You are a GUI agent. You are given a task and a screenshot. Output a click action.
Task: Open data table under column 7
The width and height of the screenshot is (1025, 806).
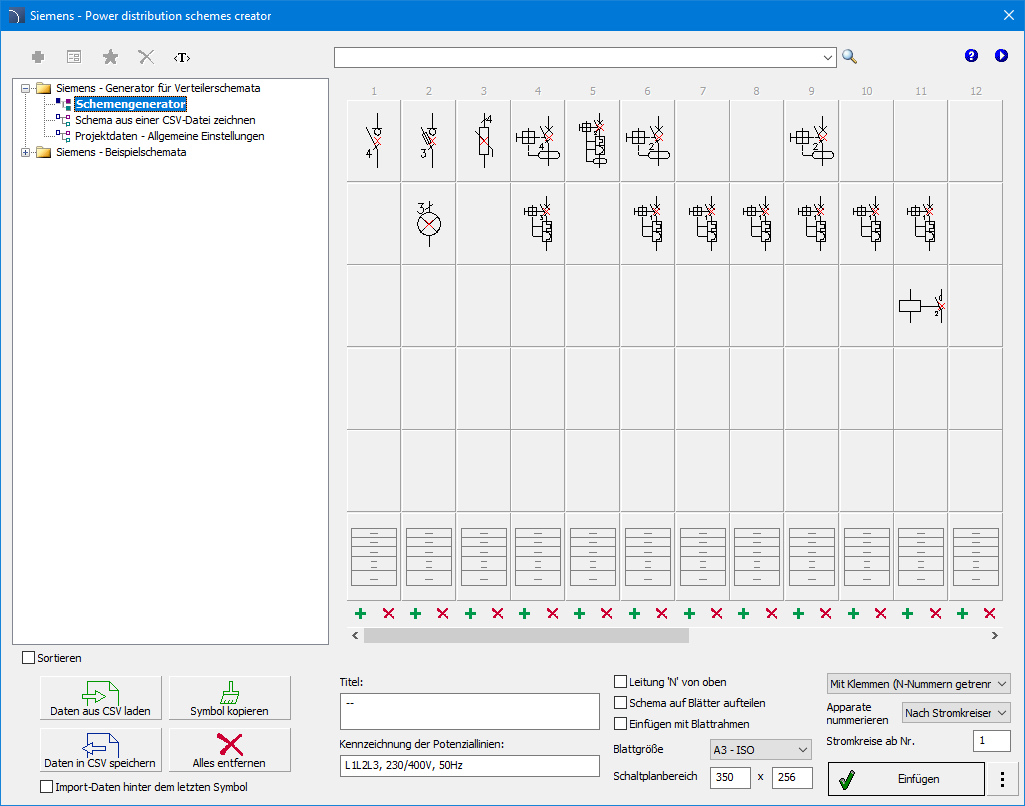coord(703,557)
